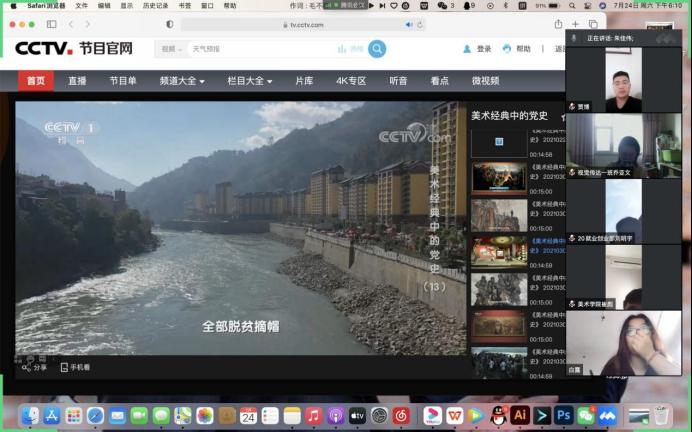Open Spotlight search in menu bar
Image resolution: width=692 pixels, height=432 pixels.
tap(572, 6)
